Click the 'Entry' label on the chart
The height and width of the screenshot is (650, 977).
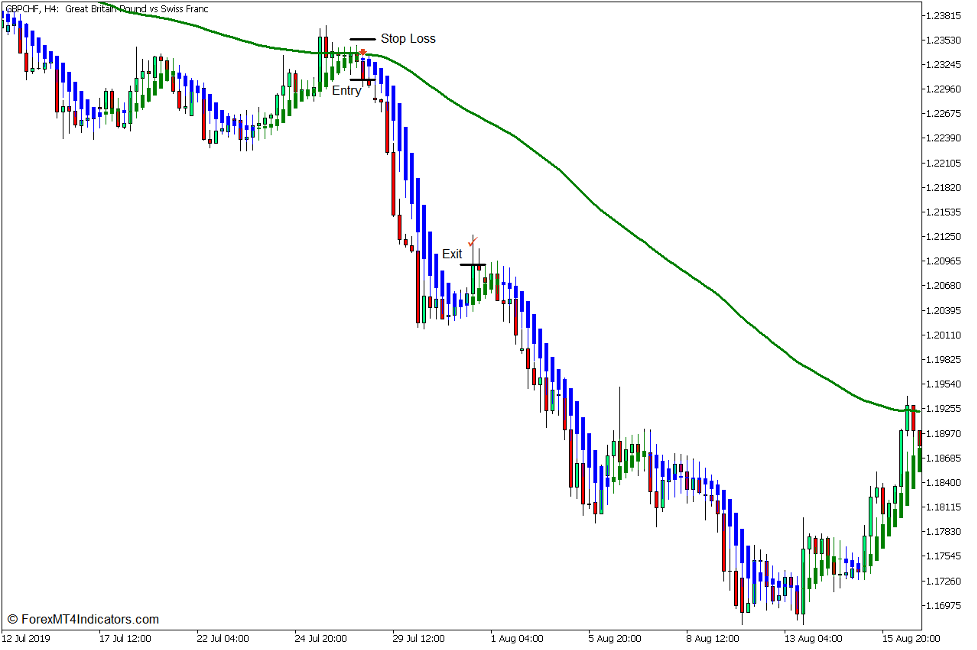coord(346,91)
